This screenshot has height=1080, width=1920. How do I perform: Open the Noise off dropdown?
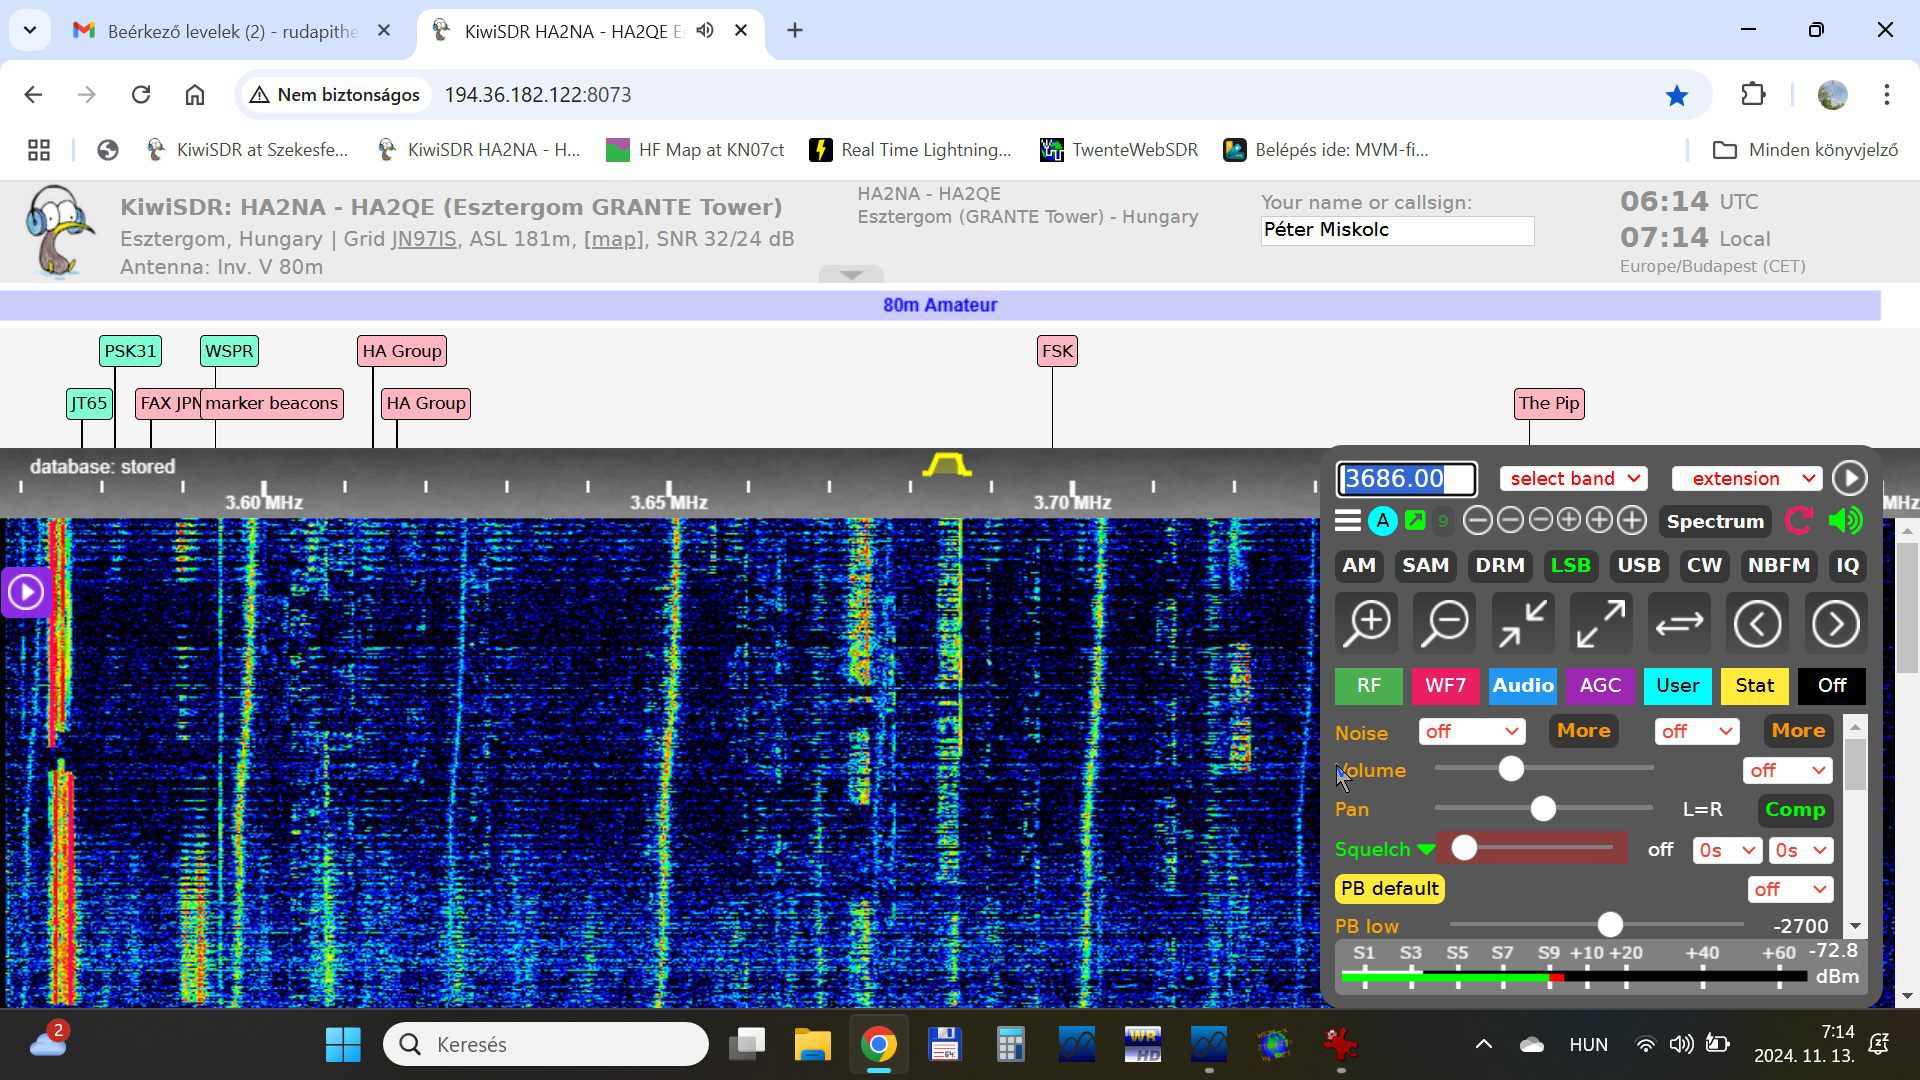click(x=1471, y=732)
